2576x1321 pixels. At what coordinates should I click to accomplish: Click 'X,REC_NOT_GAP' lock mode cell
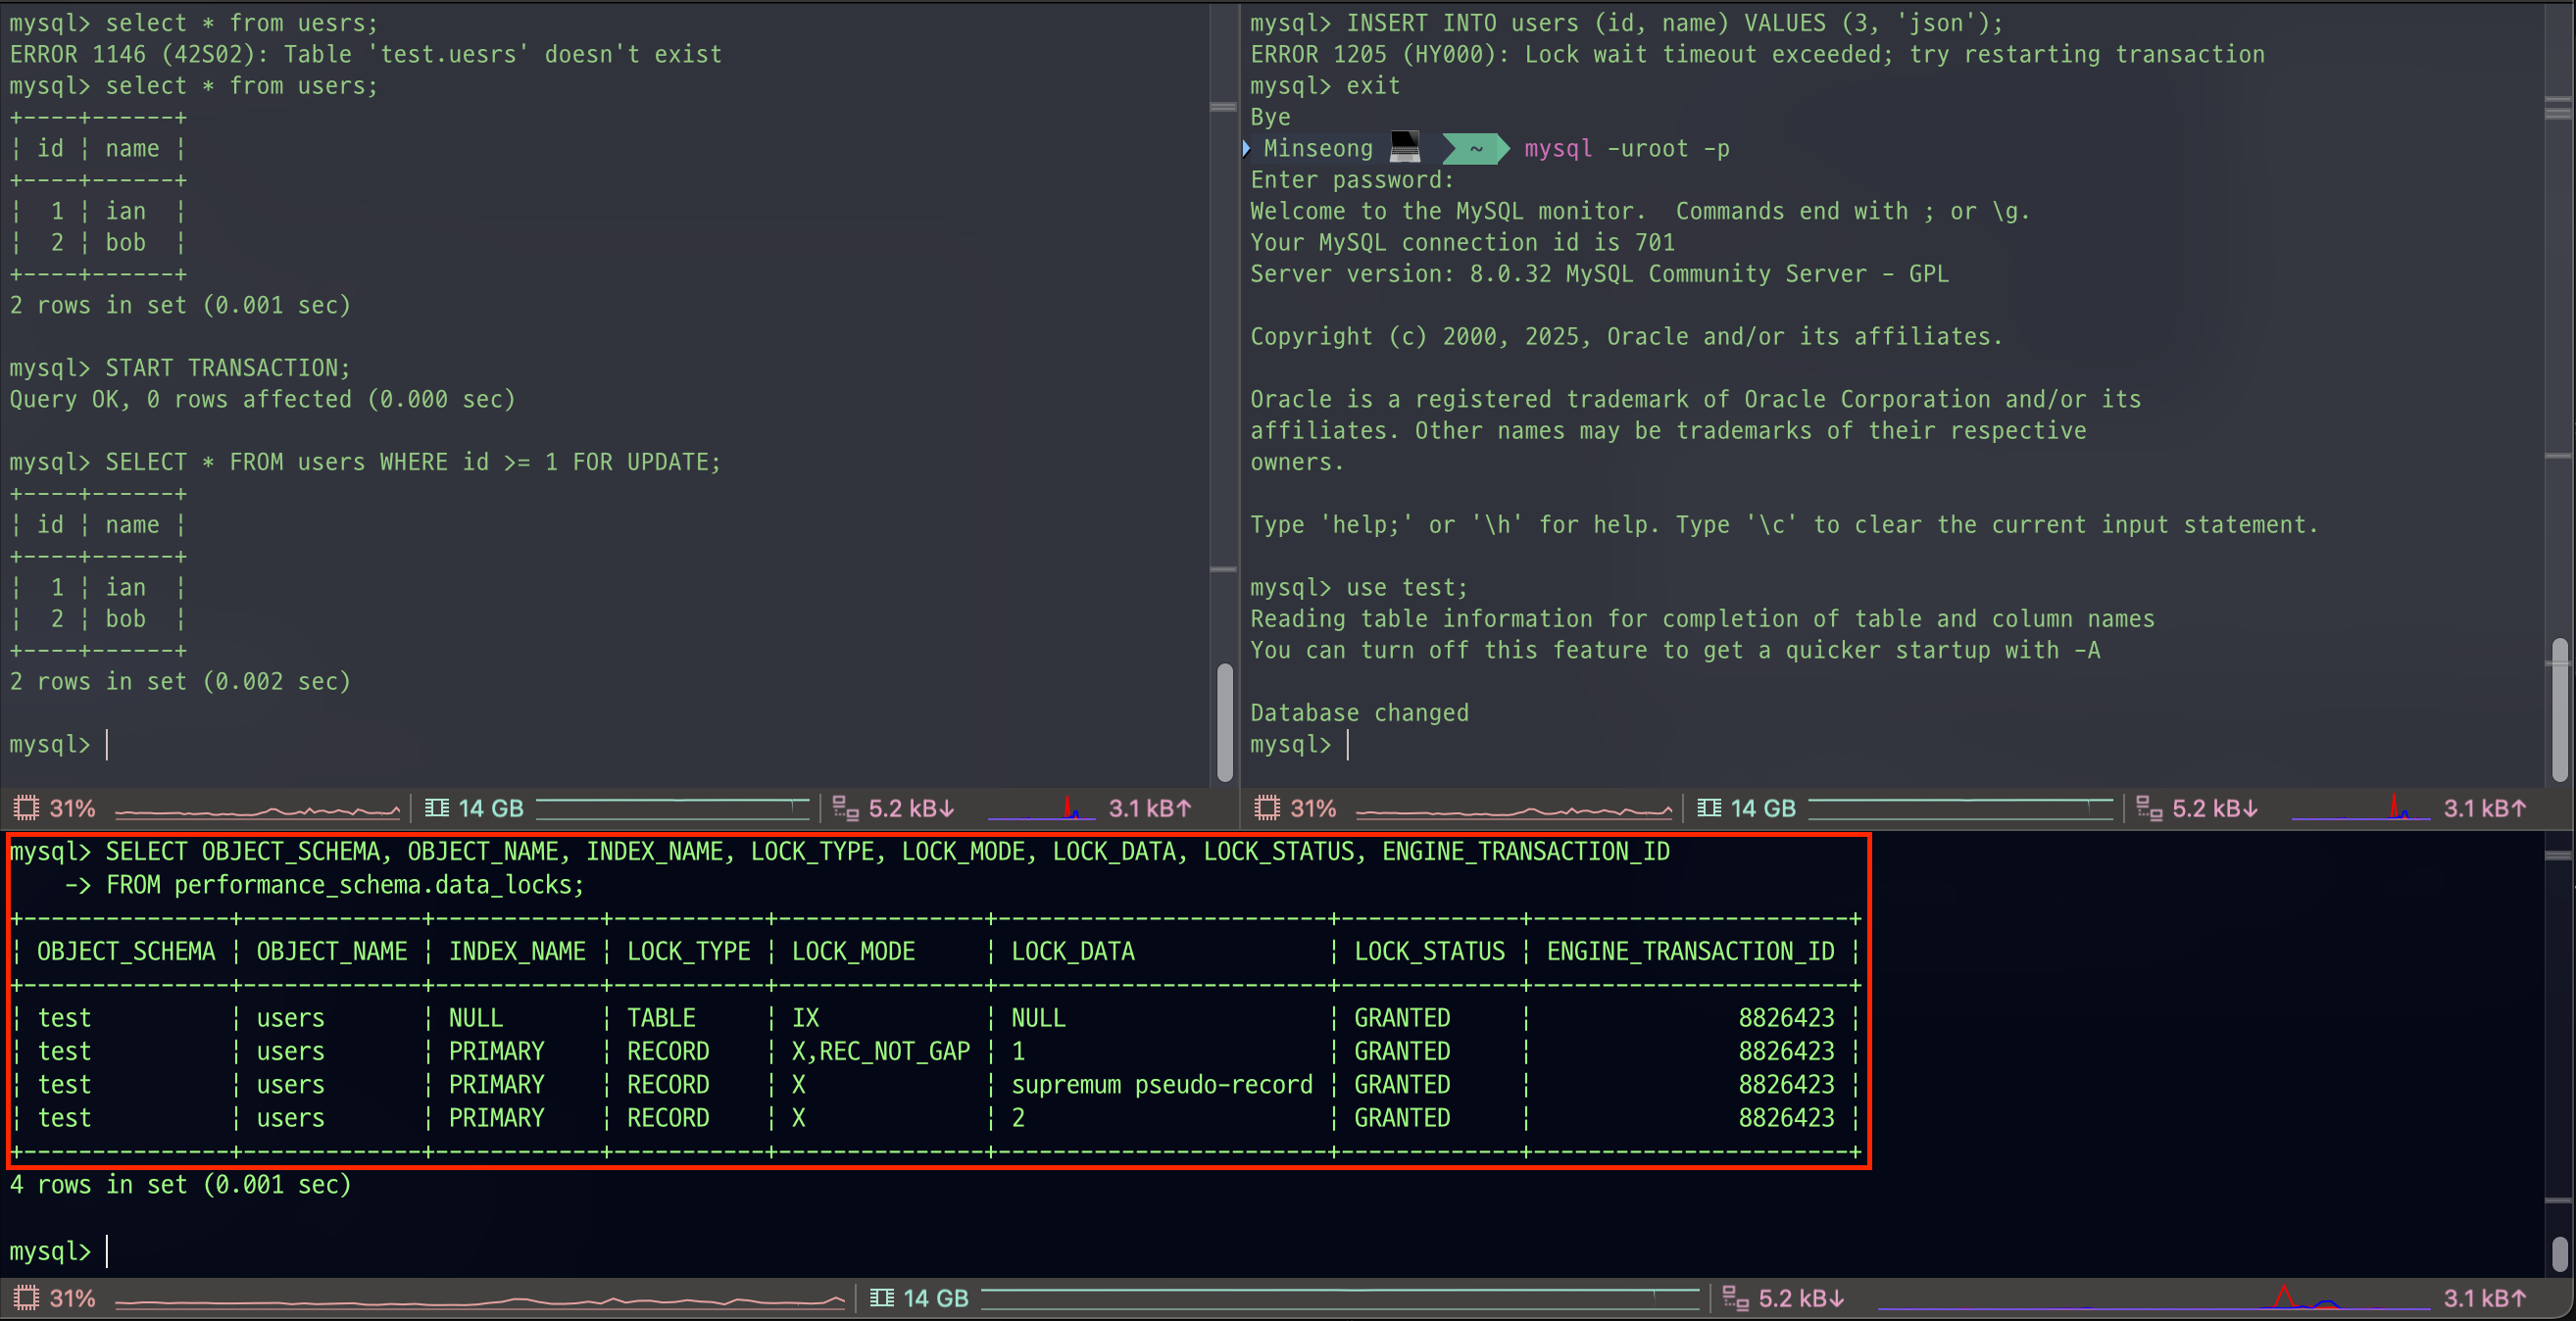[x=880, y=1051]
